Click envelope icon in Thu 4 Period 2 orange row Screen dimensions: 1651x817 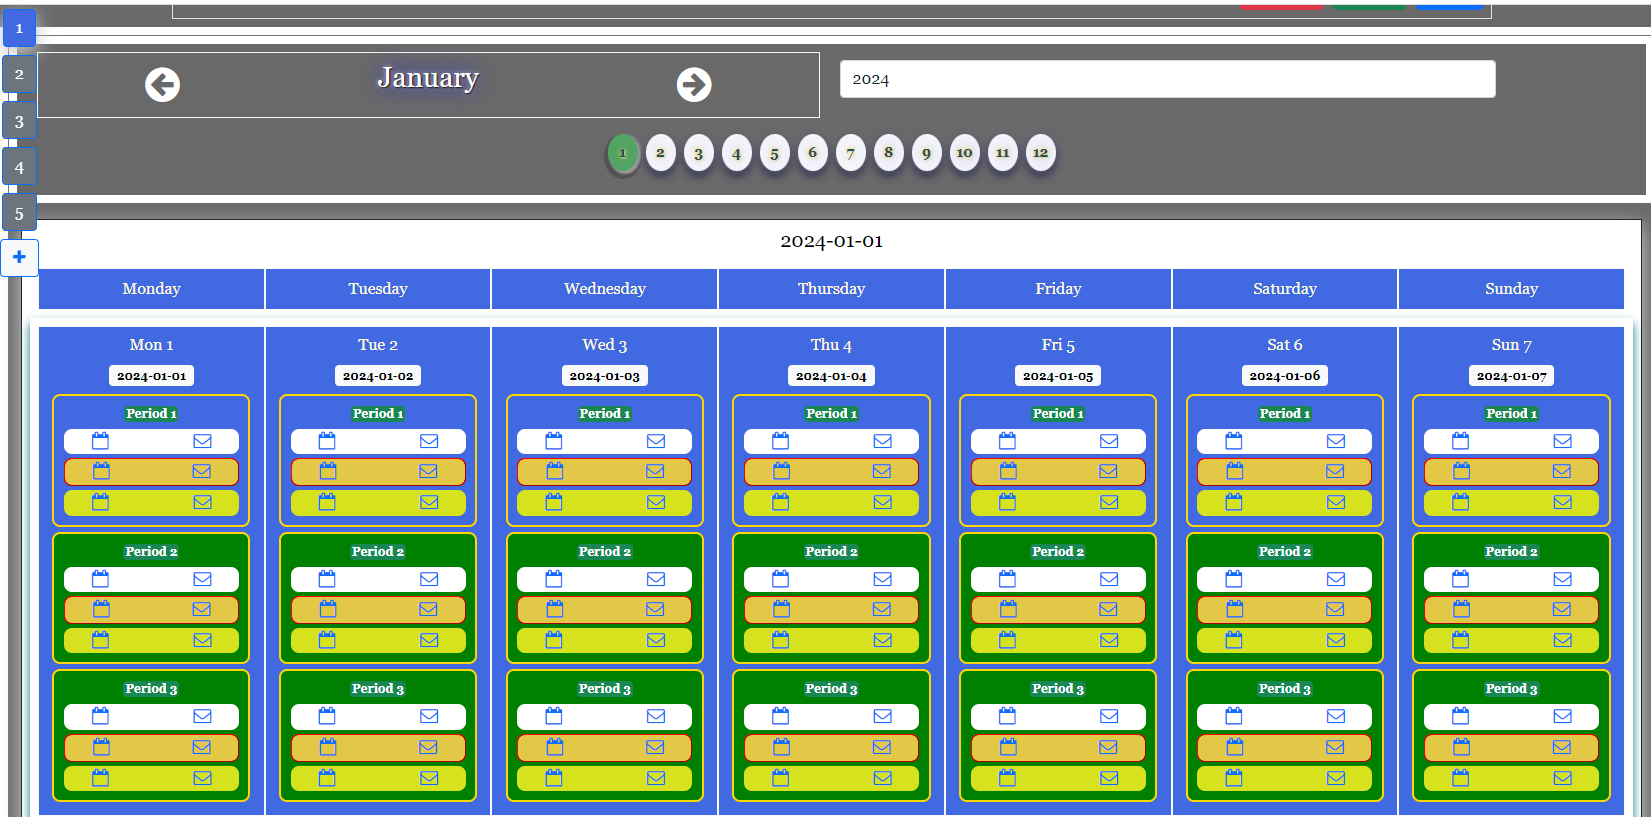coord(882,609)
